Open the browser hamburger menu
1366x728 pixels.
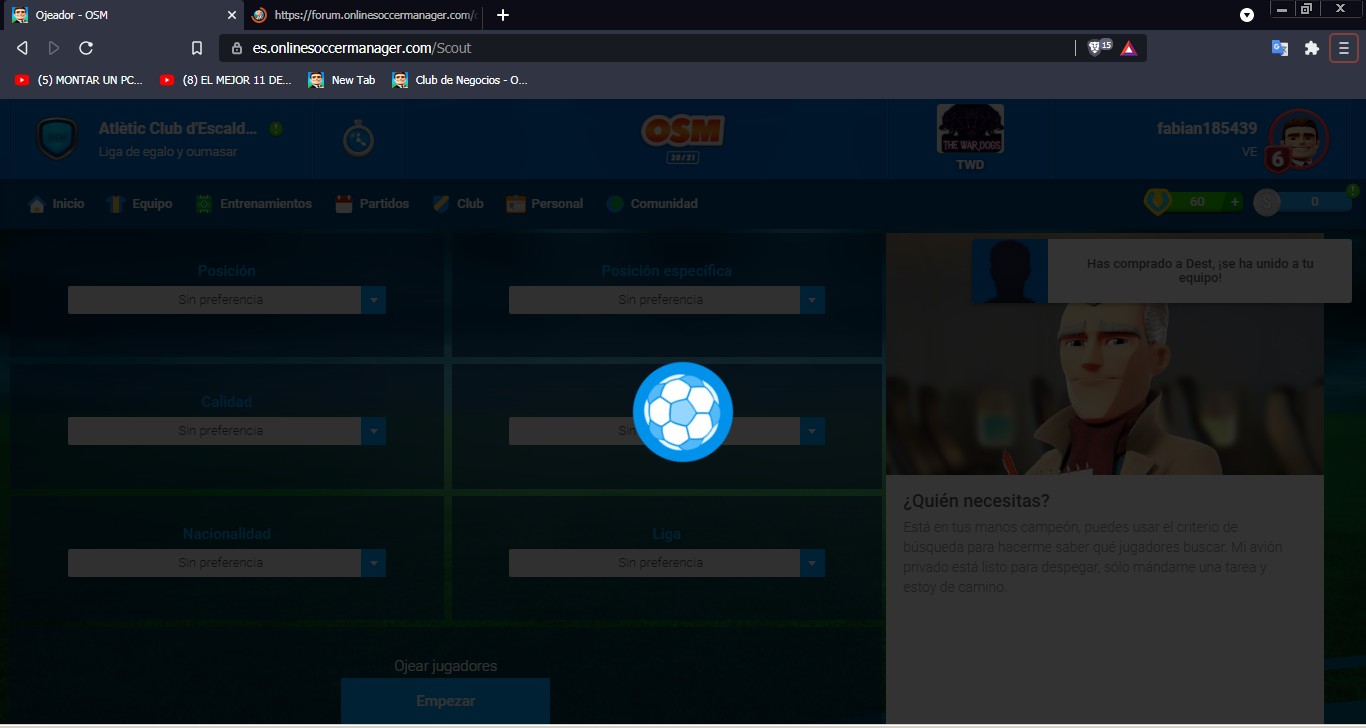coord(1344,48)
